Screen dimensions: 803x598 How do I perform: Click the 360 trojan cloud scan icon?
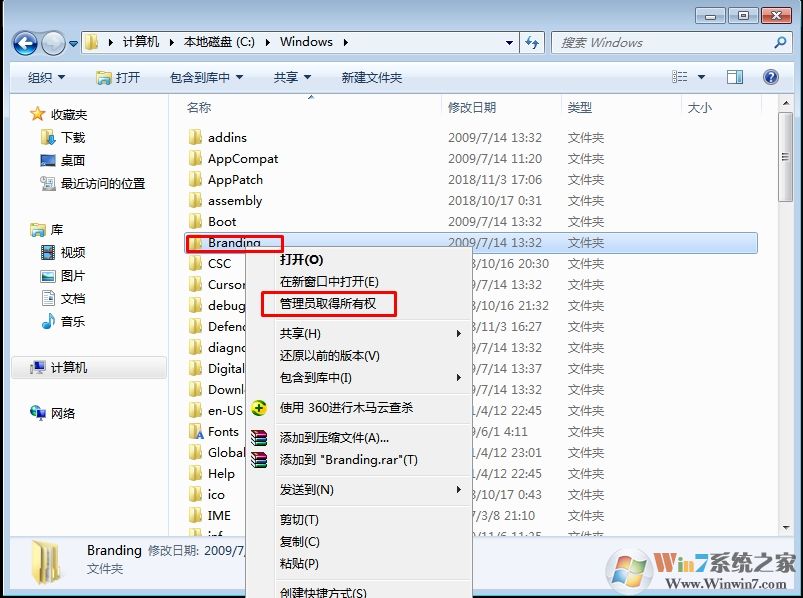click(259, 408)
